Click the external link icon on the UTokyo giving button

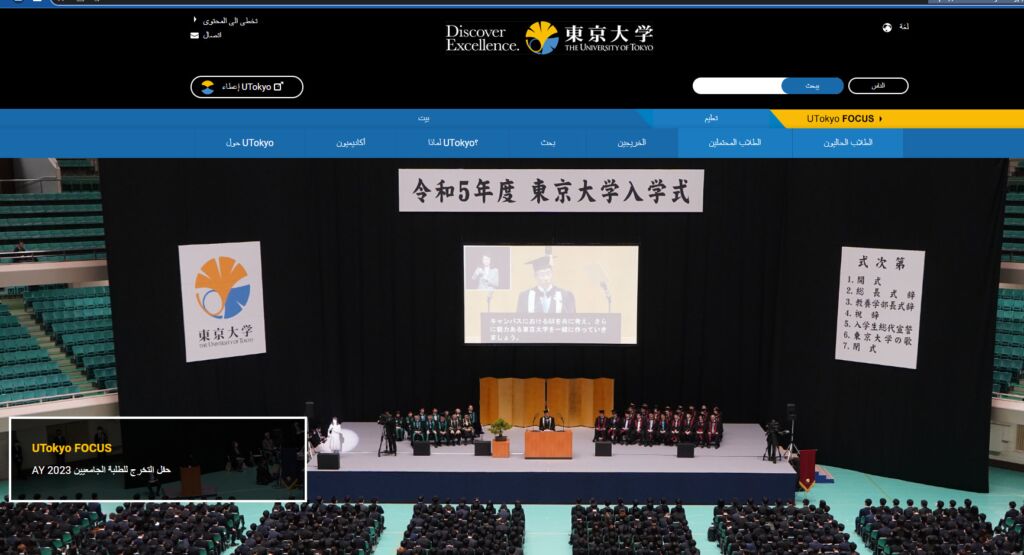coord(278,87)
